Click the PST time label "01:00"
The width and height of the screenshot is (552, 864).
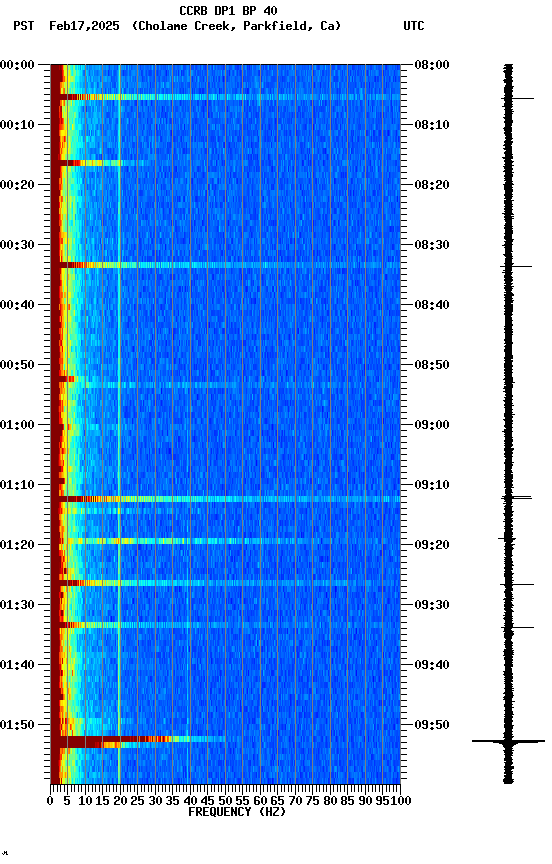17,425
